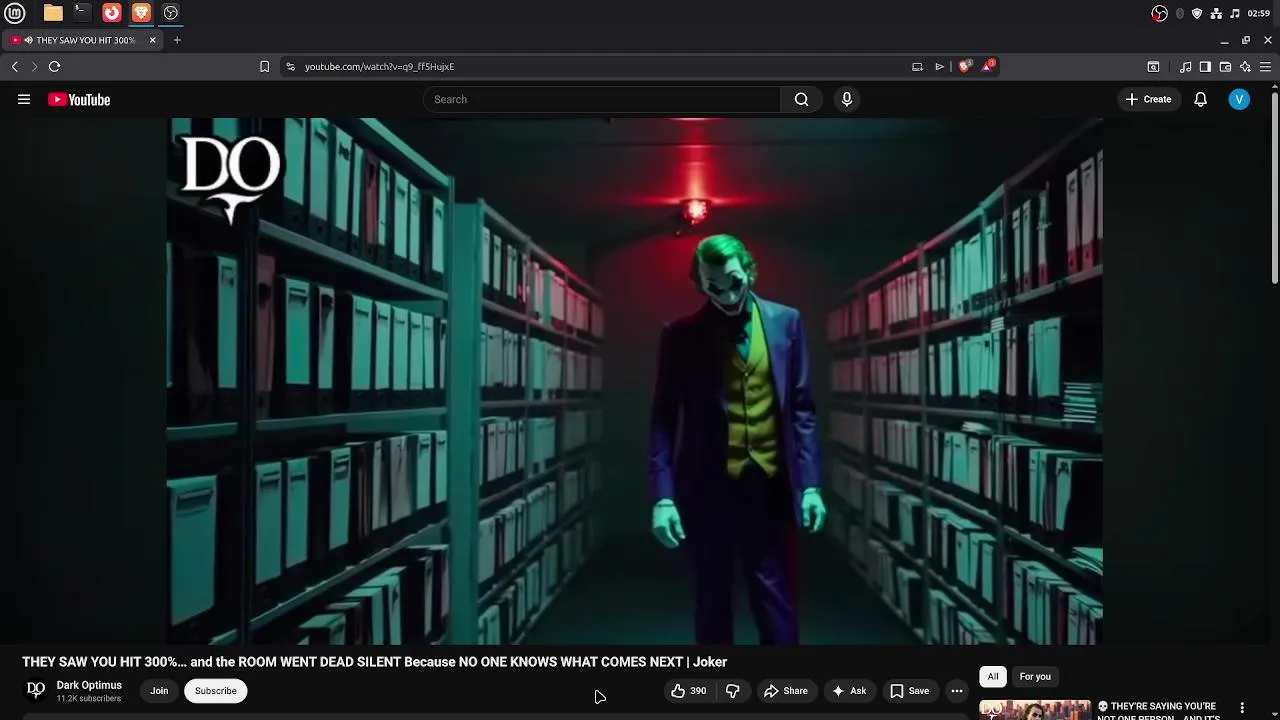Viewport: 1280px width, 720px height.
Task: Open the Dark Optimus channel avatar
Action: point(36,690)
